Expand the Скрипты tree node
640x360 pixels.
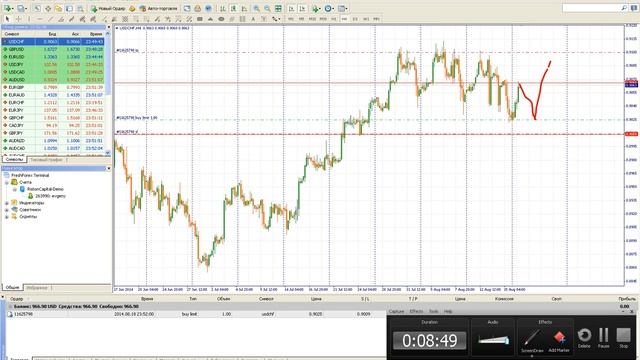(x=7, y=217)
